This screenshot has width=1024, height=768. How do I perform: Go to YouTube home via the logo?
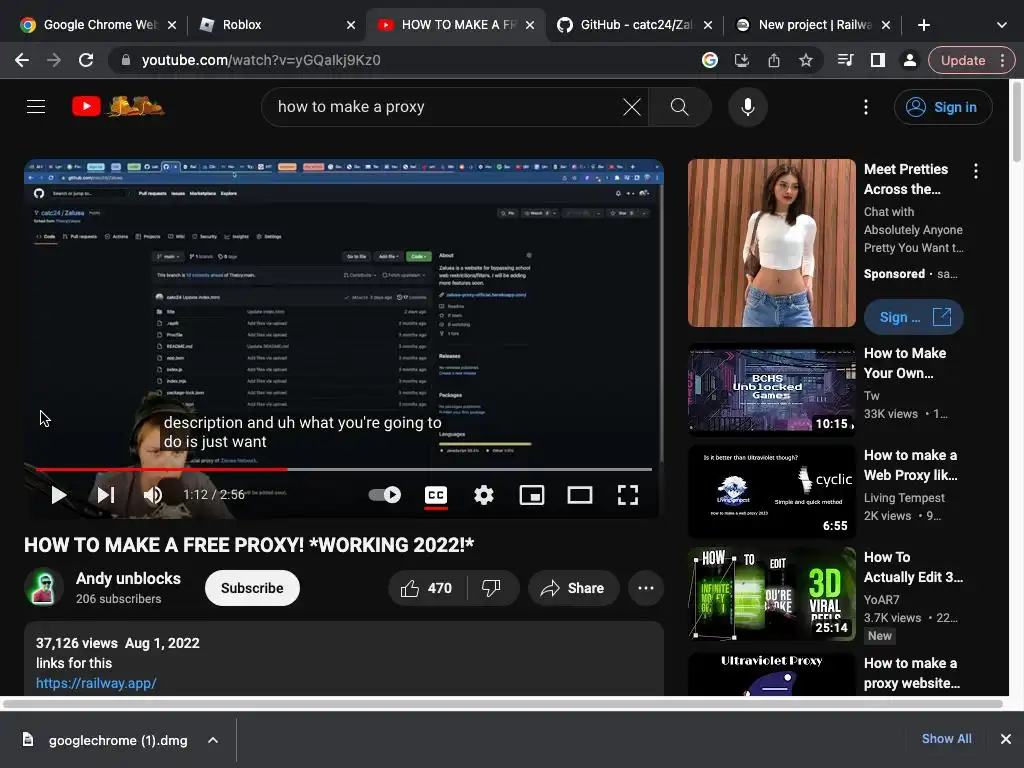tap(118, 106)
